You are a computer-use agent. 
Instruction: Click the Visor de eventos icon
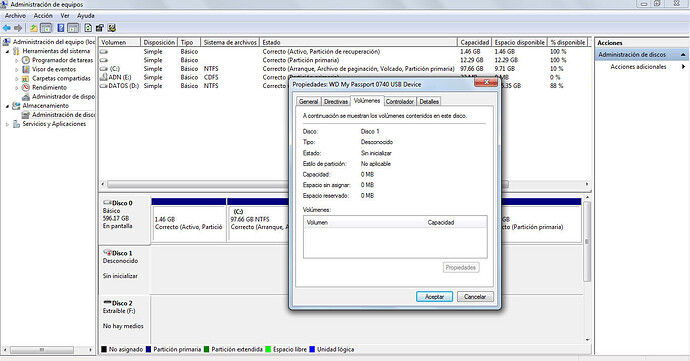pyautogui.click(x=26, y=69)
